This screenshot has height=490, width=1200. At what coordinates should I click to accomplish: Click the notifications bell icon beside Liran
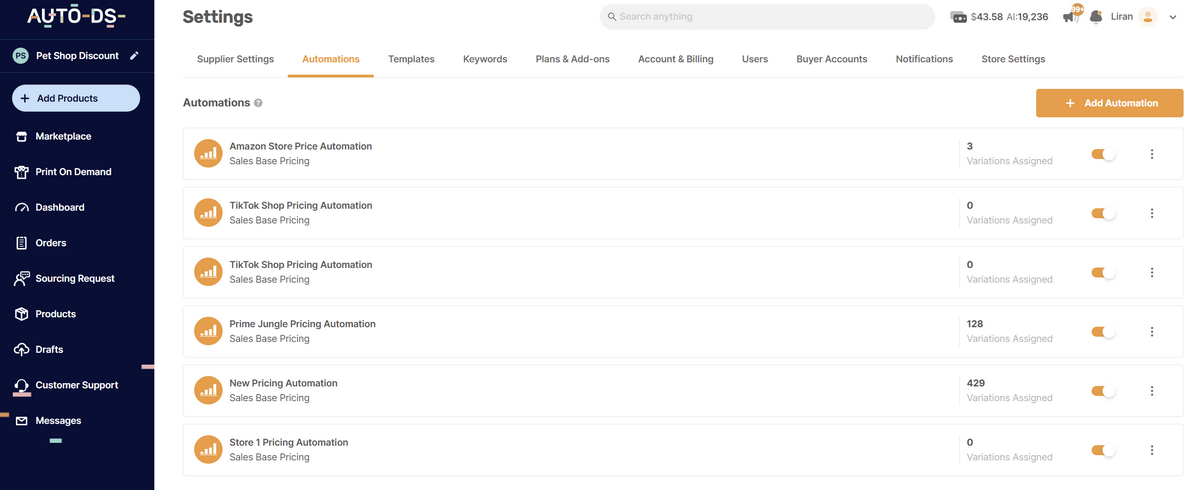1096,17
